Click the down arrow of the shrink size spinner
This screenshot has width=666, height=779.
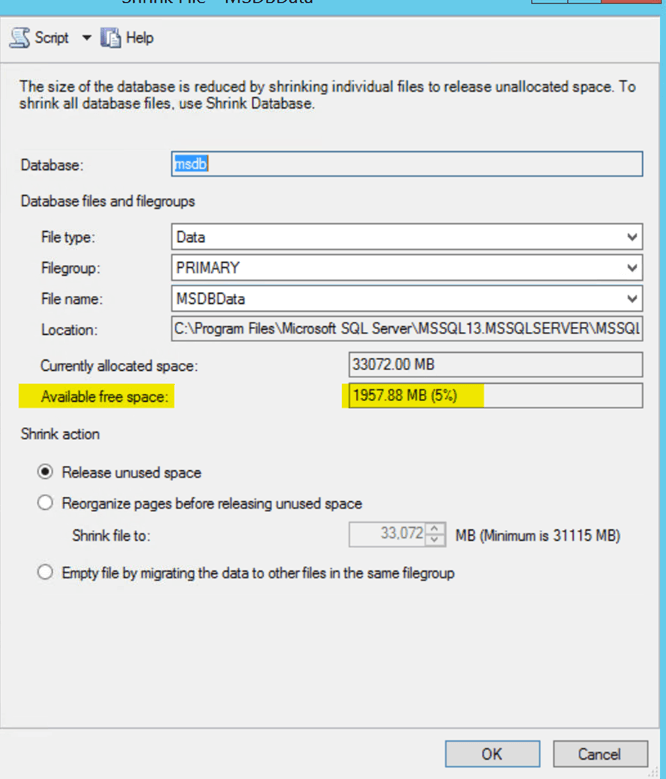coord(435,541)
